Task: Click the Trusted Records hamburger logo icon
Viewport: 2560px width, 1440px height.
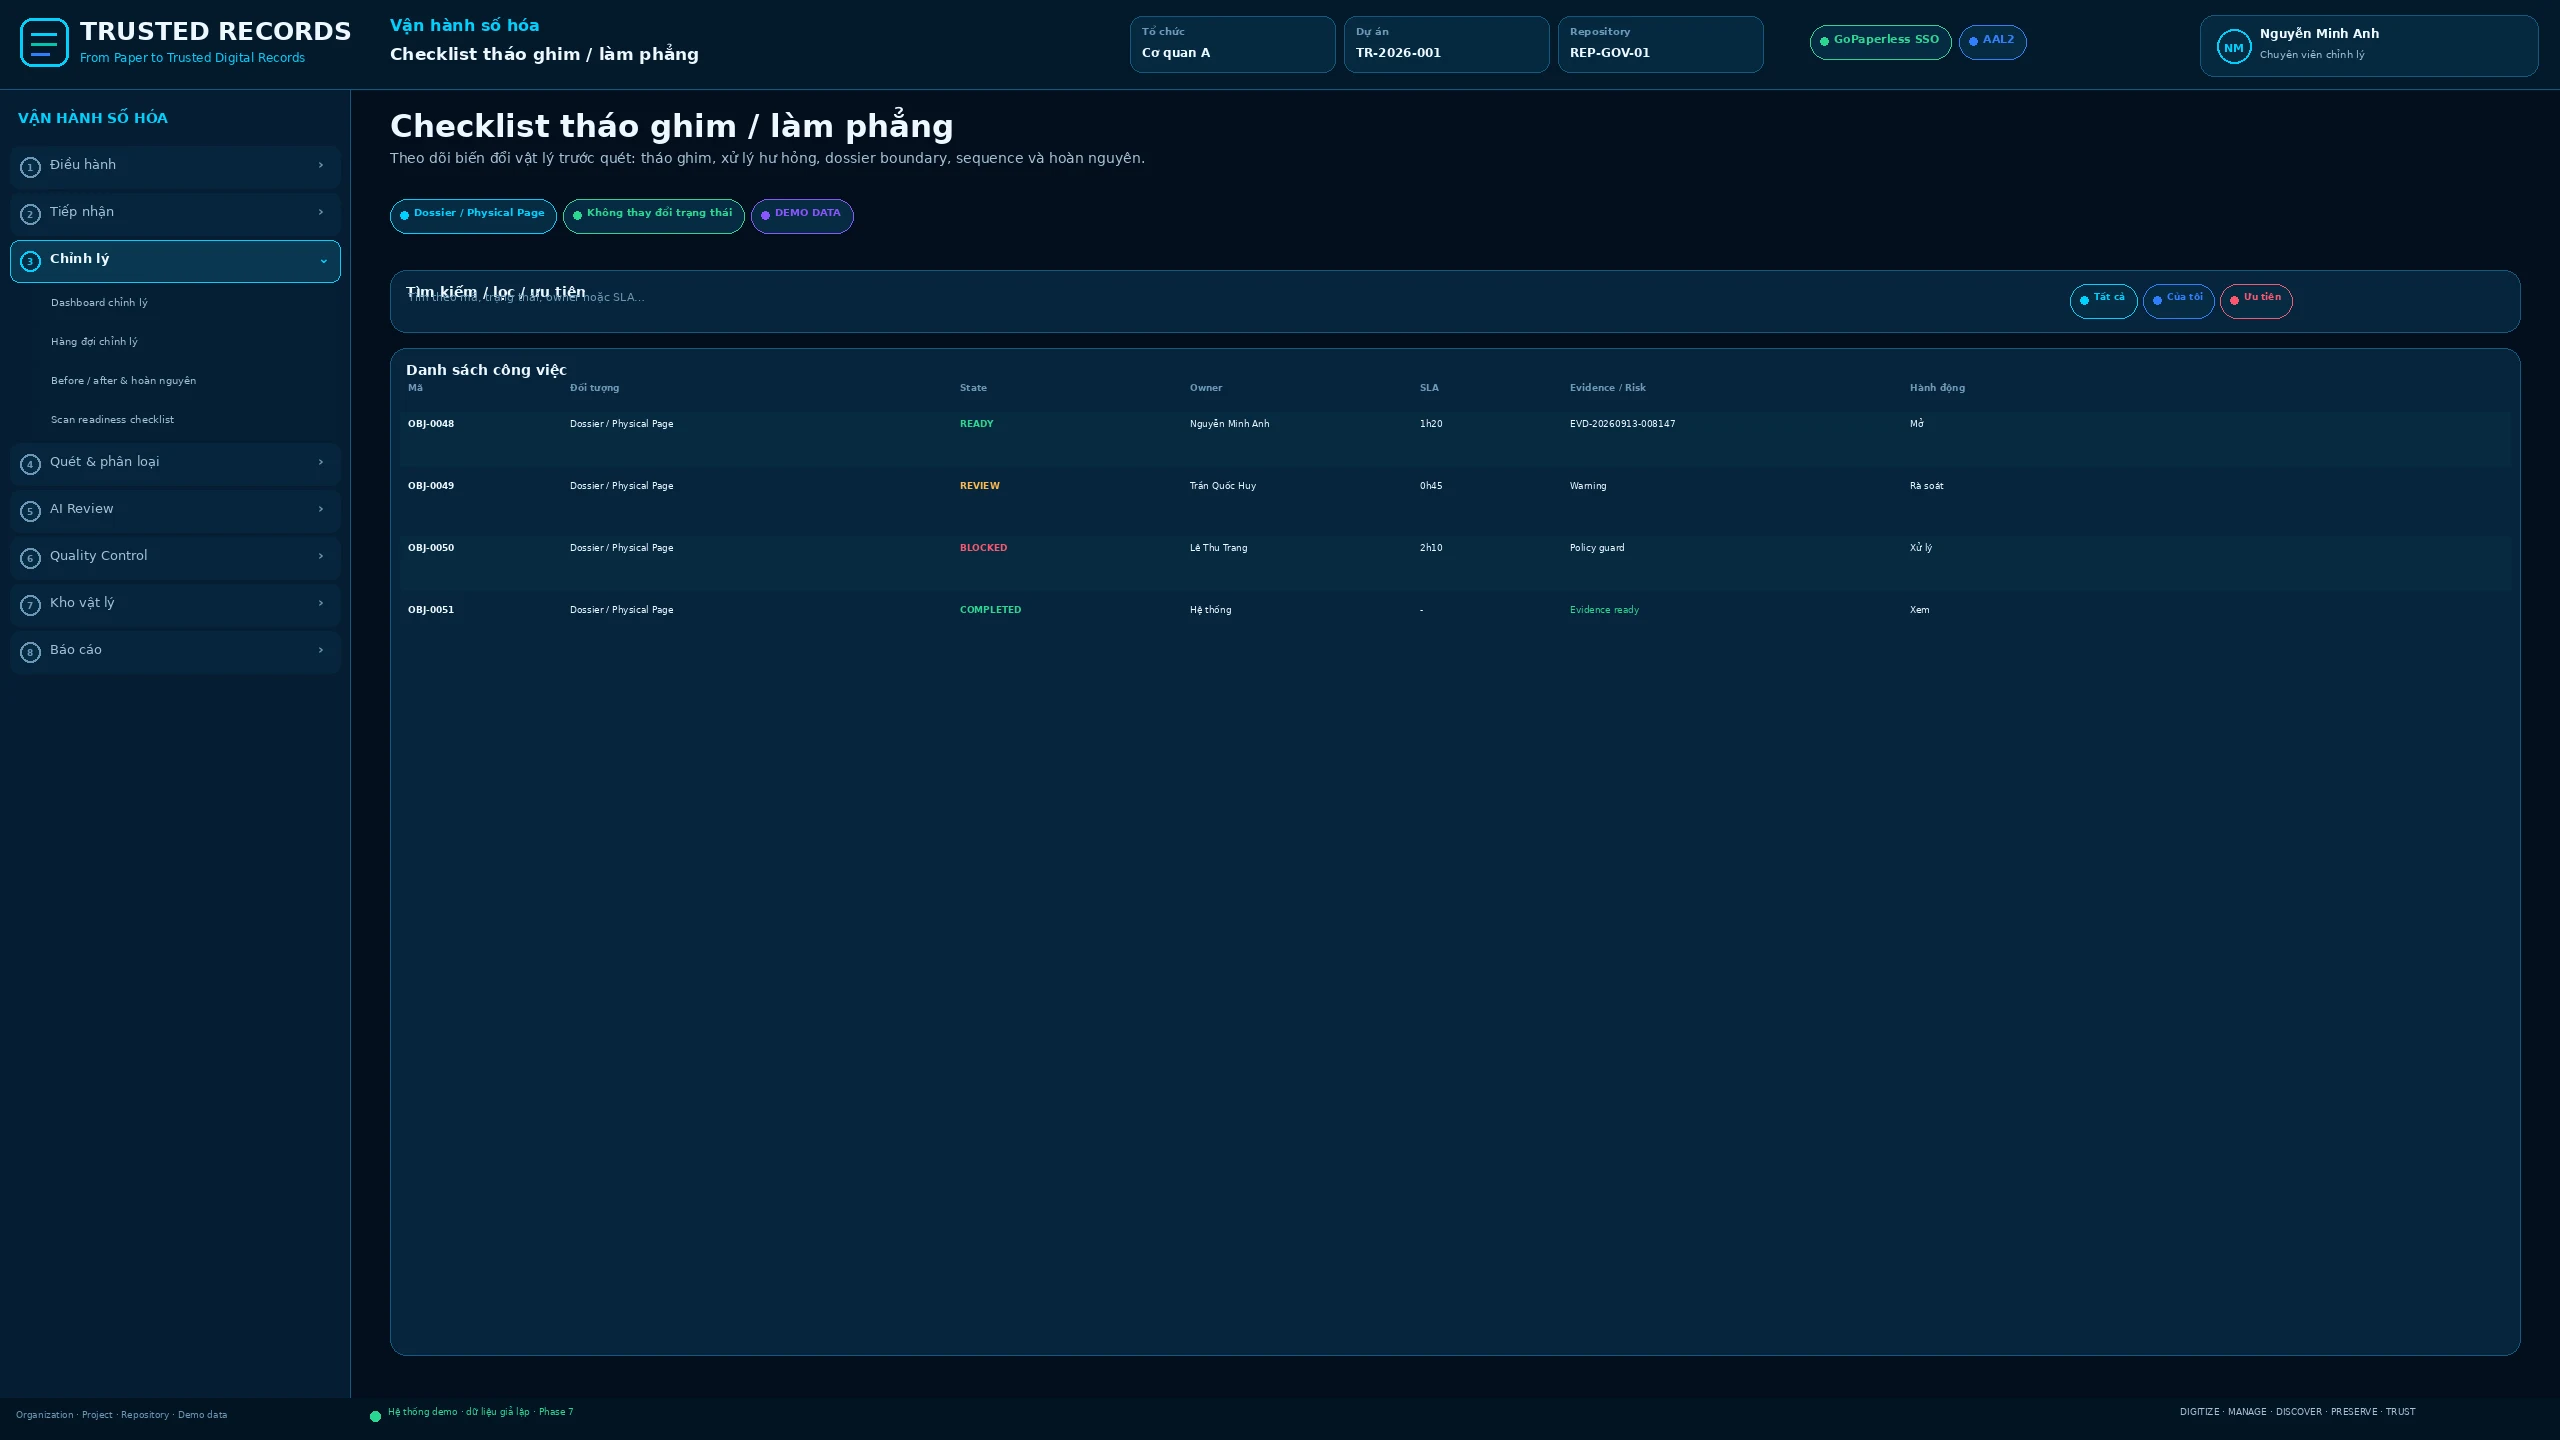Action: coord(44,43)
